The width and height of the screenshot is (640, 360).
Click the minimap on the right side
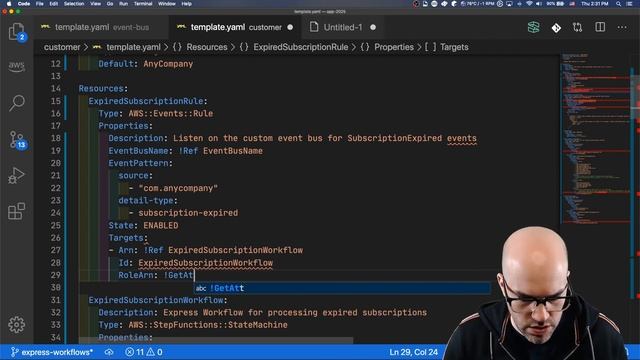tap(596, 139)
